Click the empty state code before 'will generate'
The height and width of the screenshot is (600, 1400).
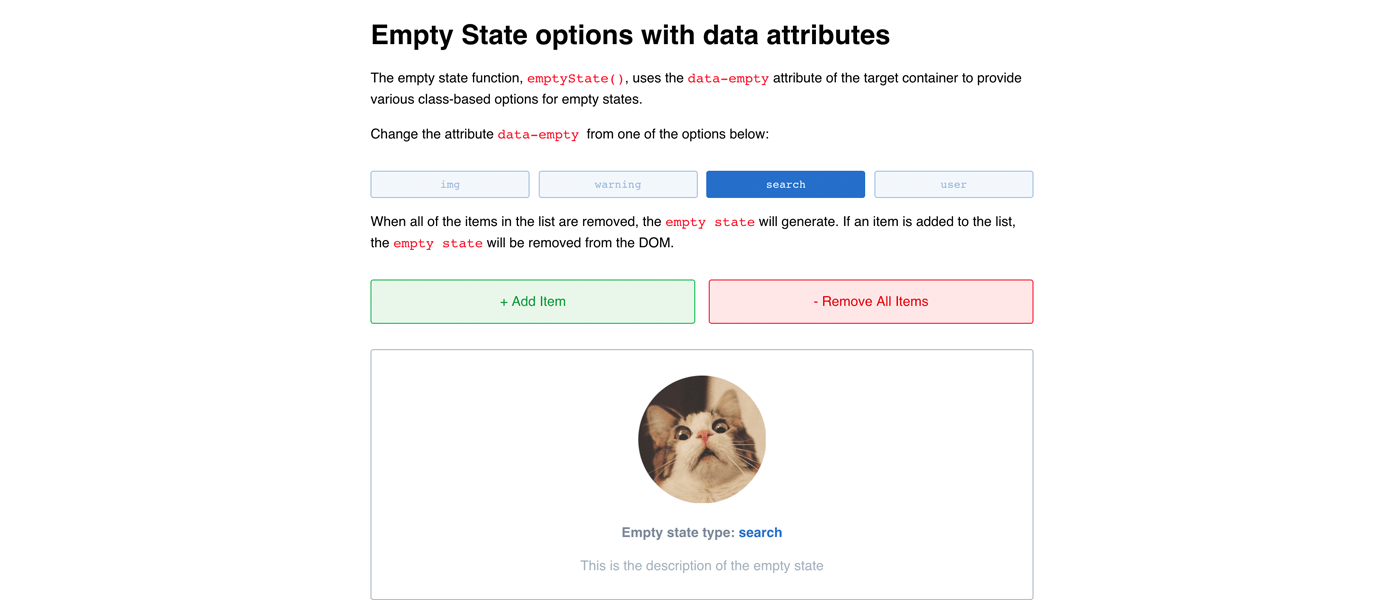click(710, 222)
